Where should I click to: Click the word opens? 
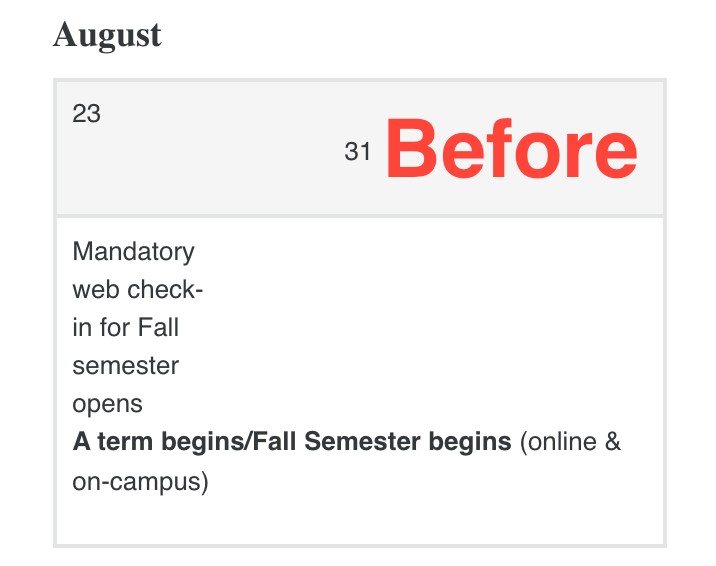pyautogui.click(x=107, y=404)
